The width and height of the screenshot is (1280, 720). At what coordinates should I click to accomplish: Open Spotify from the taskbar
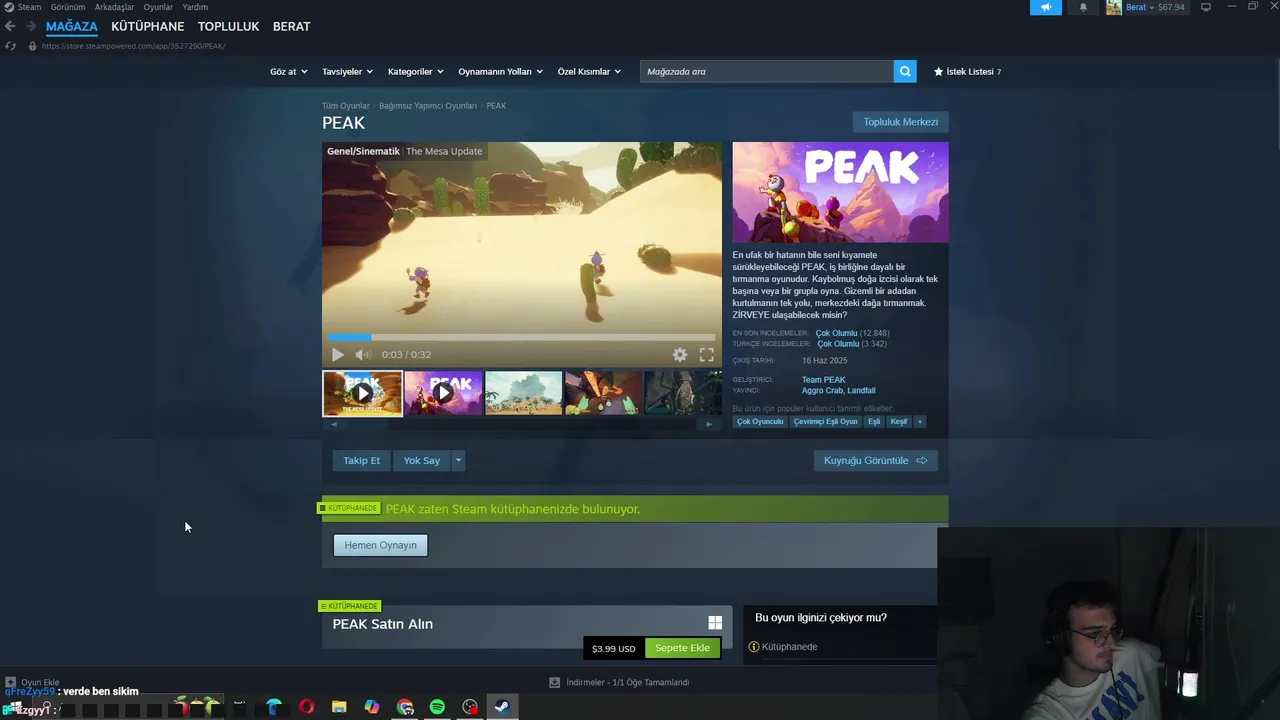click(437, 707)
